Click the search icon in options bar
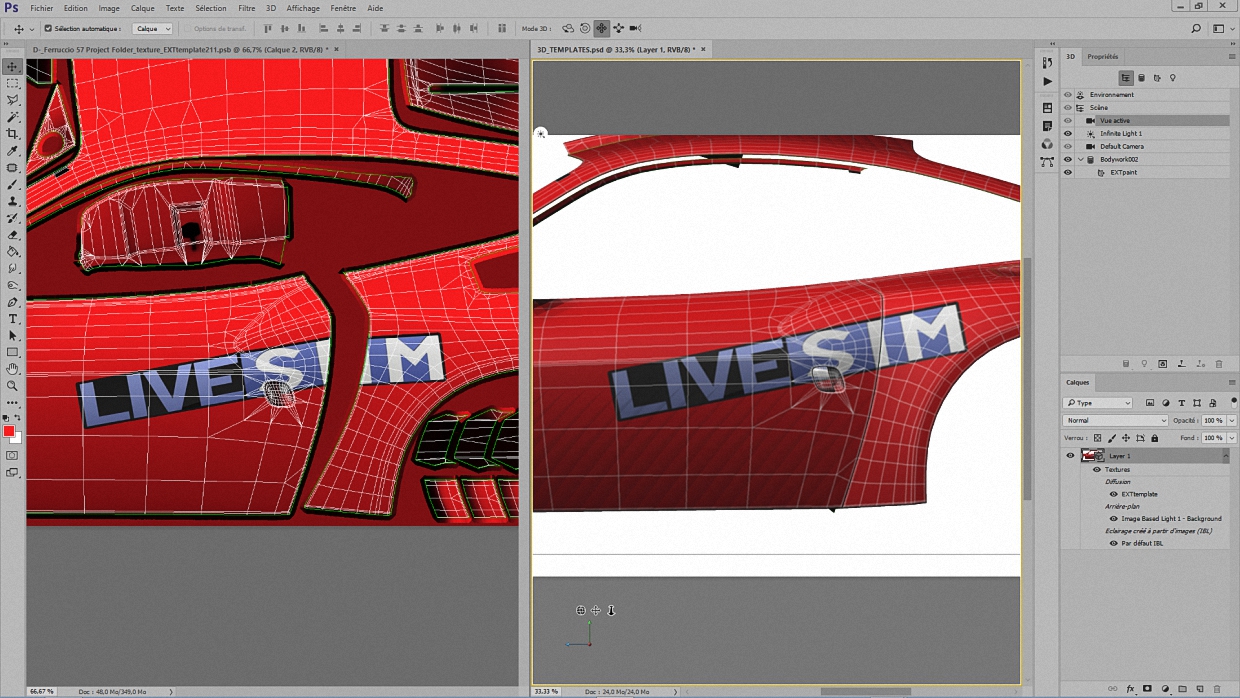The height and width of the screenshot is (698, 1240). point(1196,29)
